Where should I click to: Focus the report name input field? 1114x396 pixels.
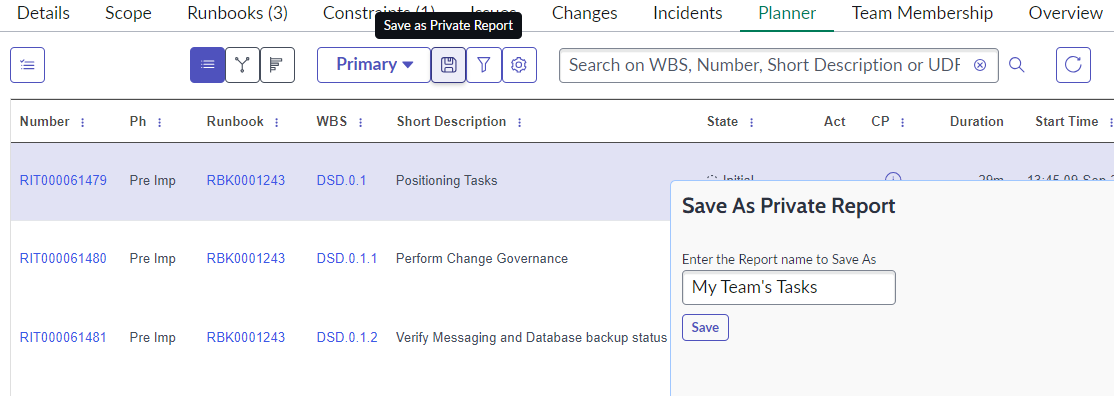coord(789,287)
